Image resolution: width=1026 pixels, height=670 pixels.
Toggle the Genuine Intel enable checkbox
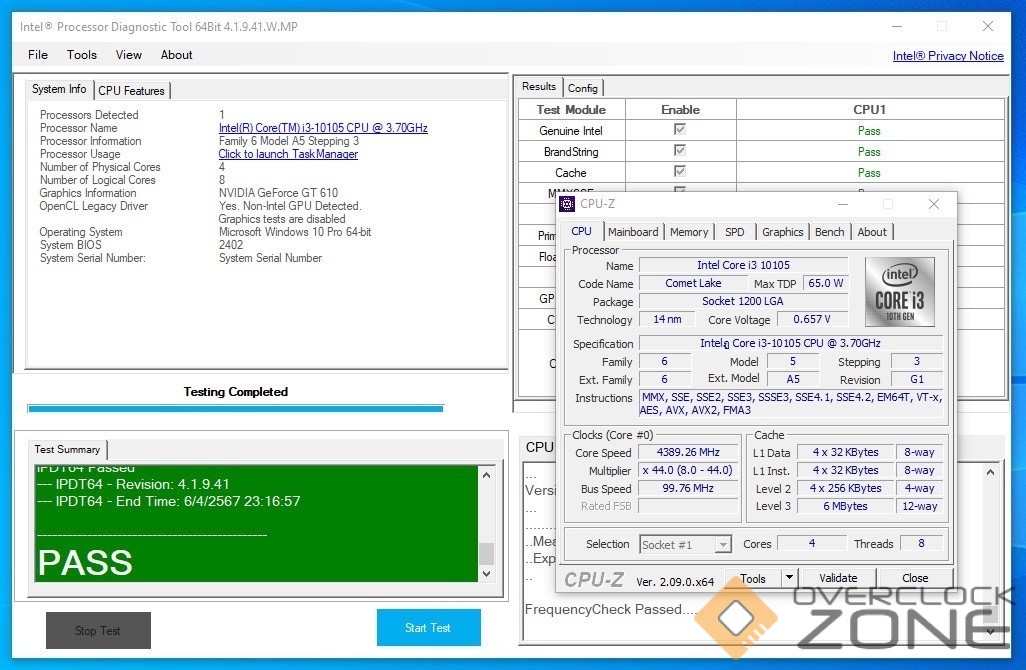coord(680,130)
